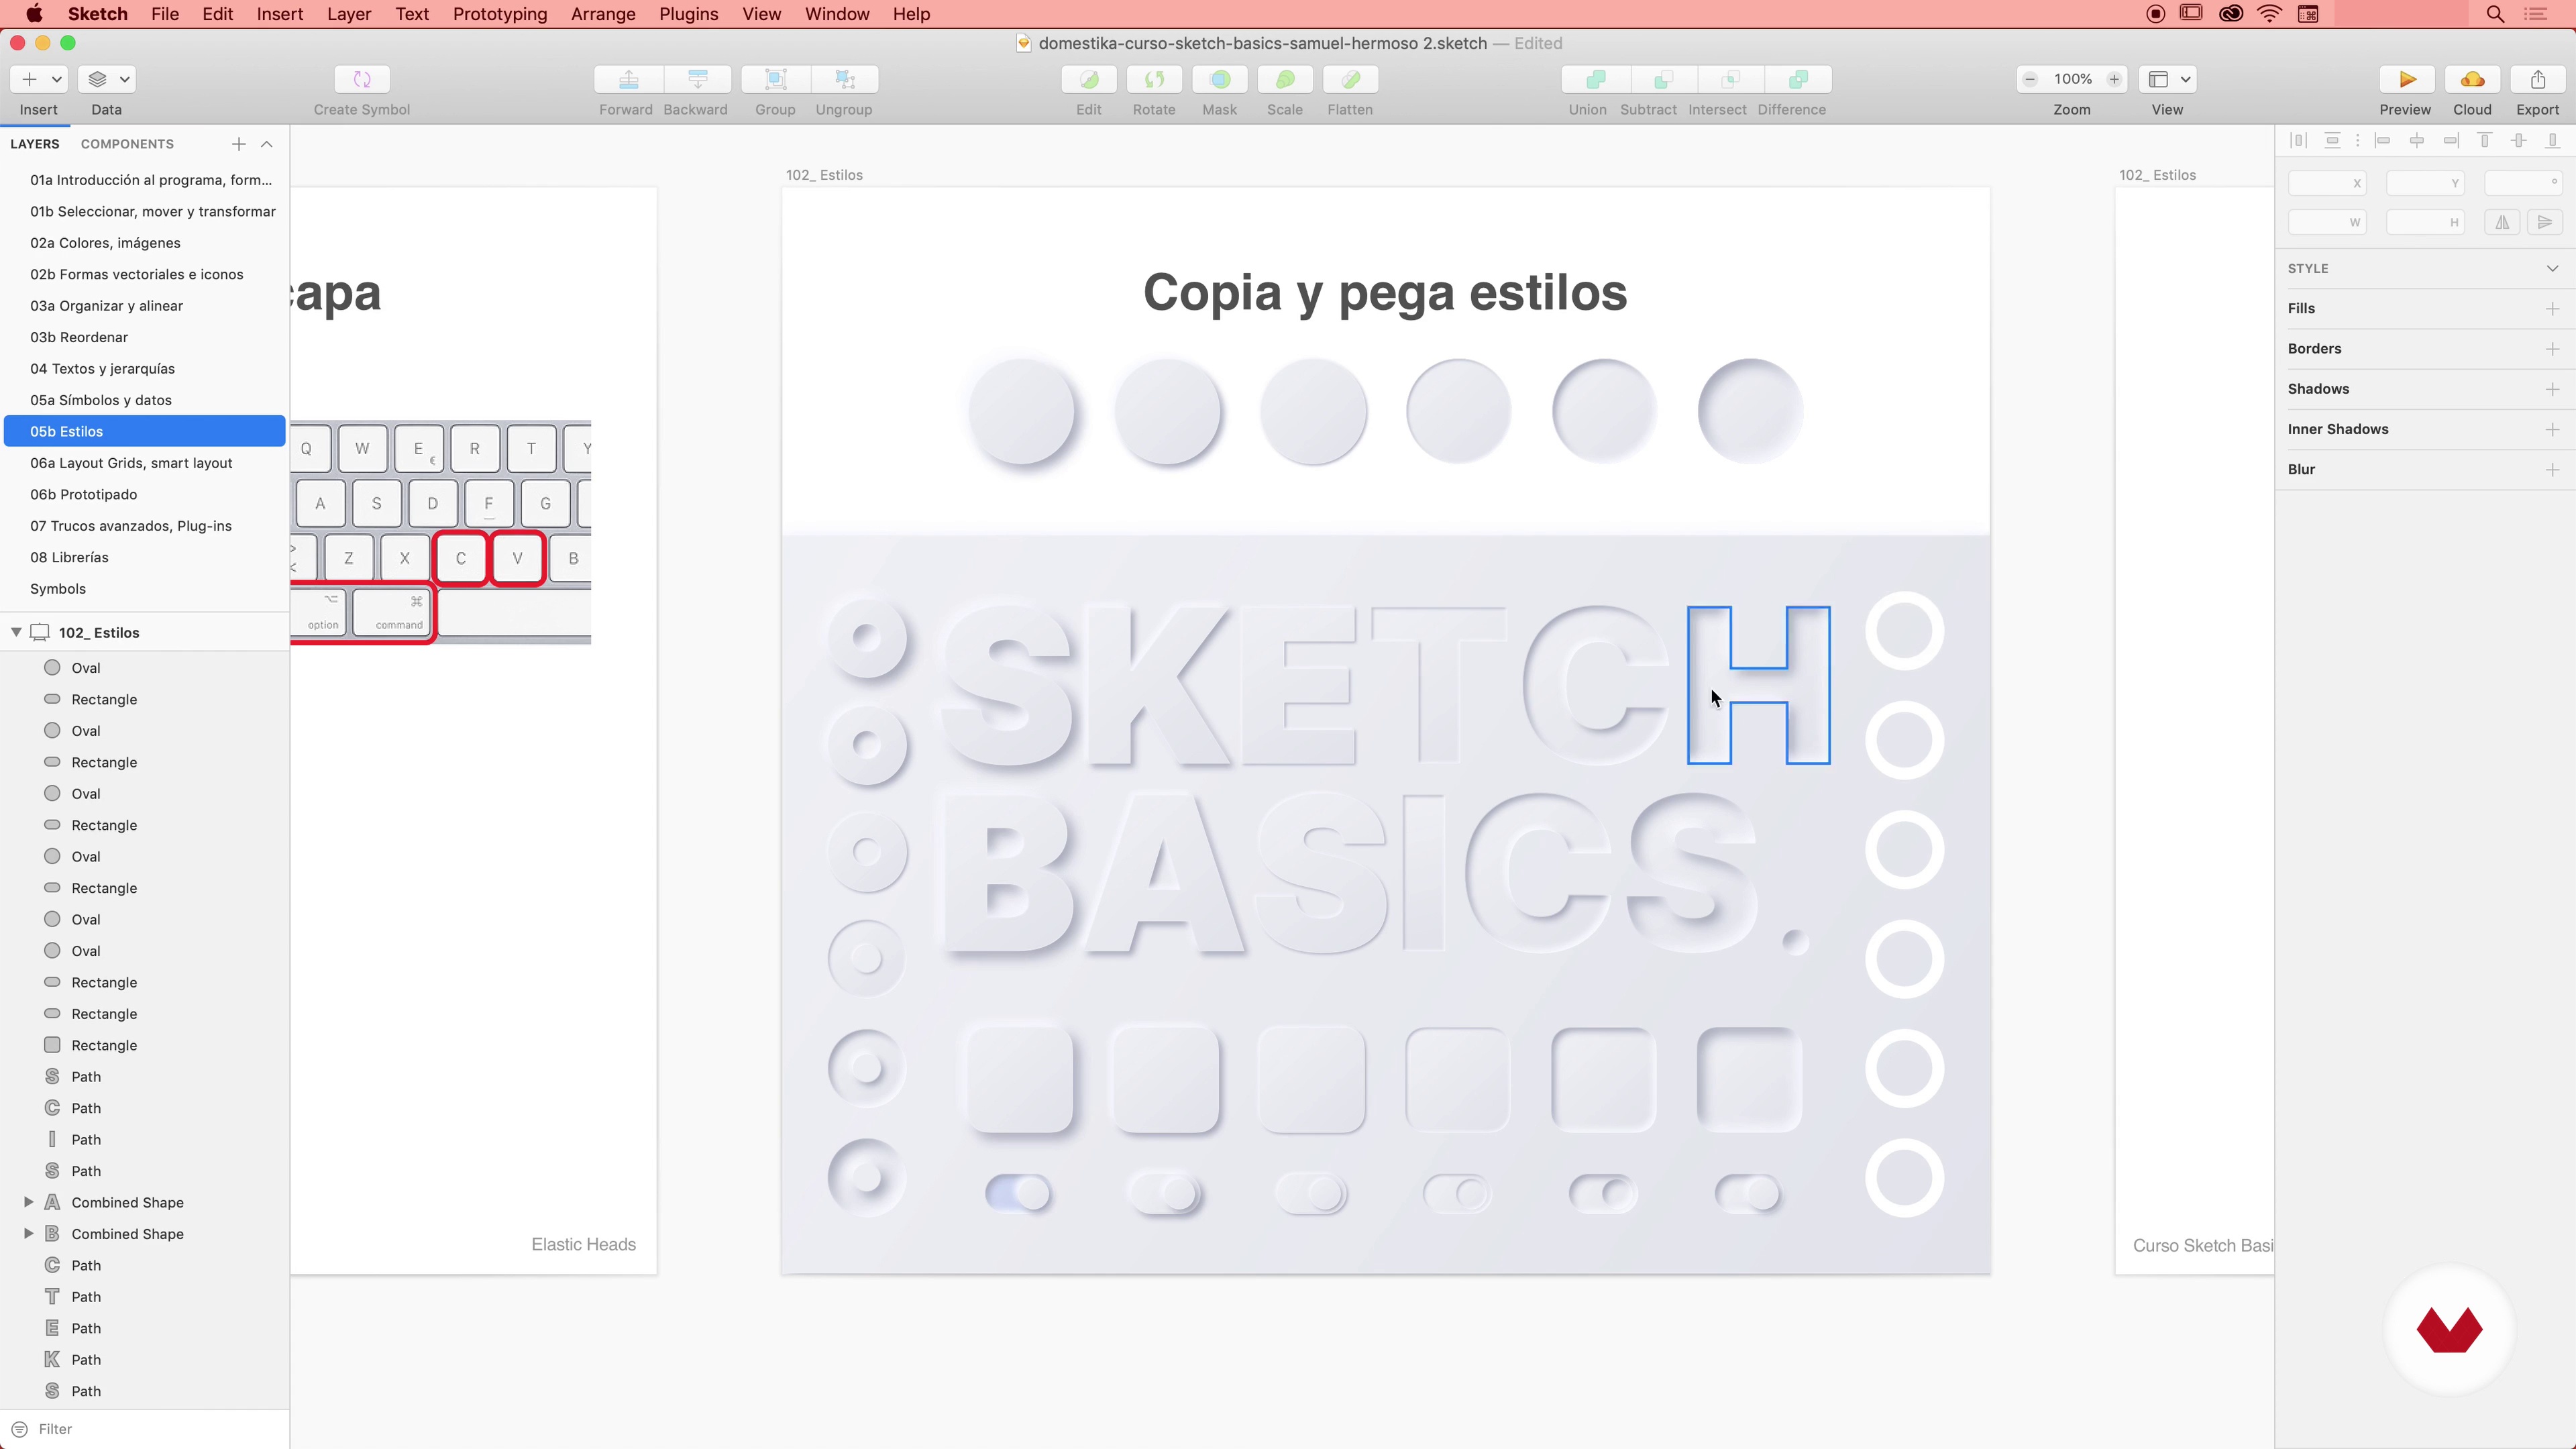
Task: Expand the Combined Shape A layer
Action: 28,1202
